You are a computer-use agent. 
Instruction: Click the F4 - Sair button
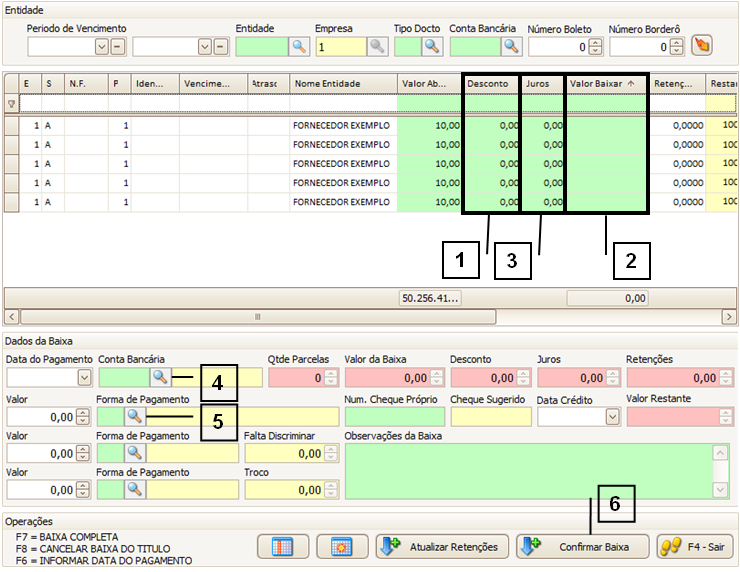[695, 546]
